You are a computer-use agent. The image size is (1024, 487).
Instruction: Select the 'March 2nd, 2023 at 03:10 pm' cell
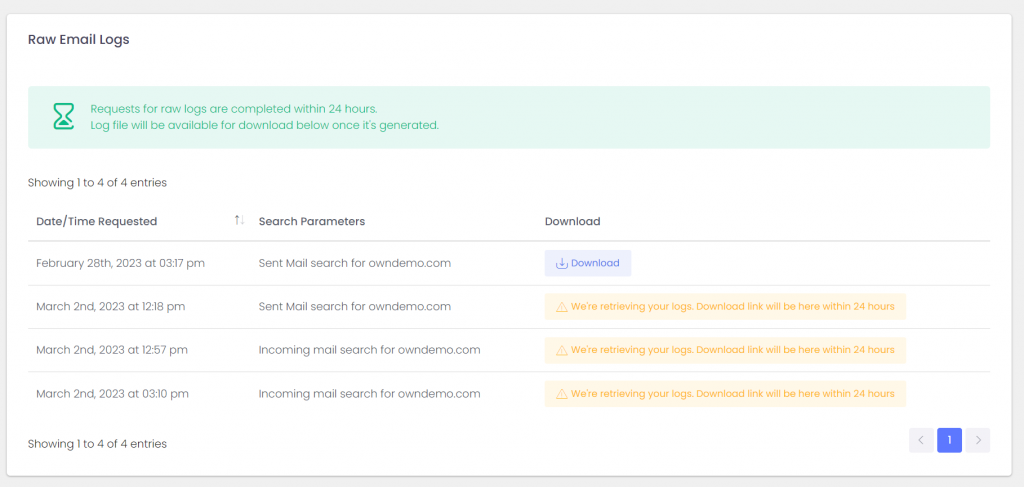pyautogui.click(x=112, y=394)
